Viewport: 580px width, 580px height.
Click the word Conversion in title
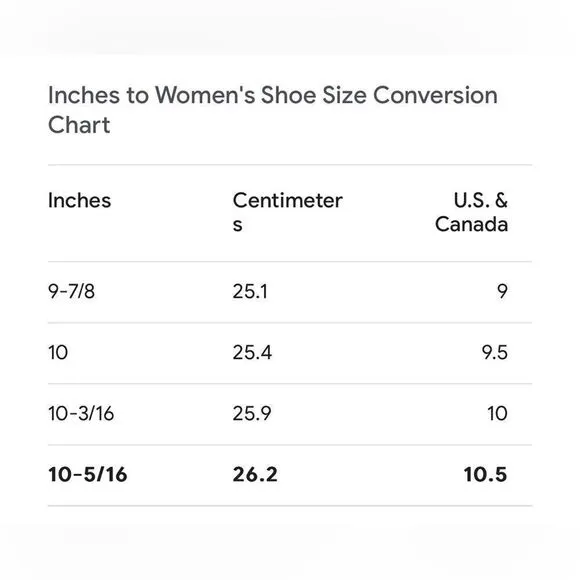click(x=435, y=95)
